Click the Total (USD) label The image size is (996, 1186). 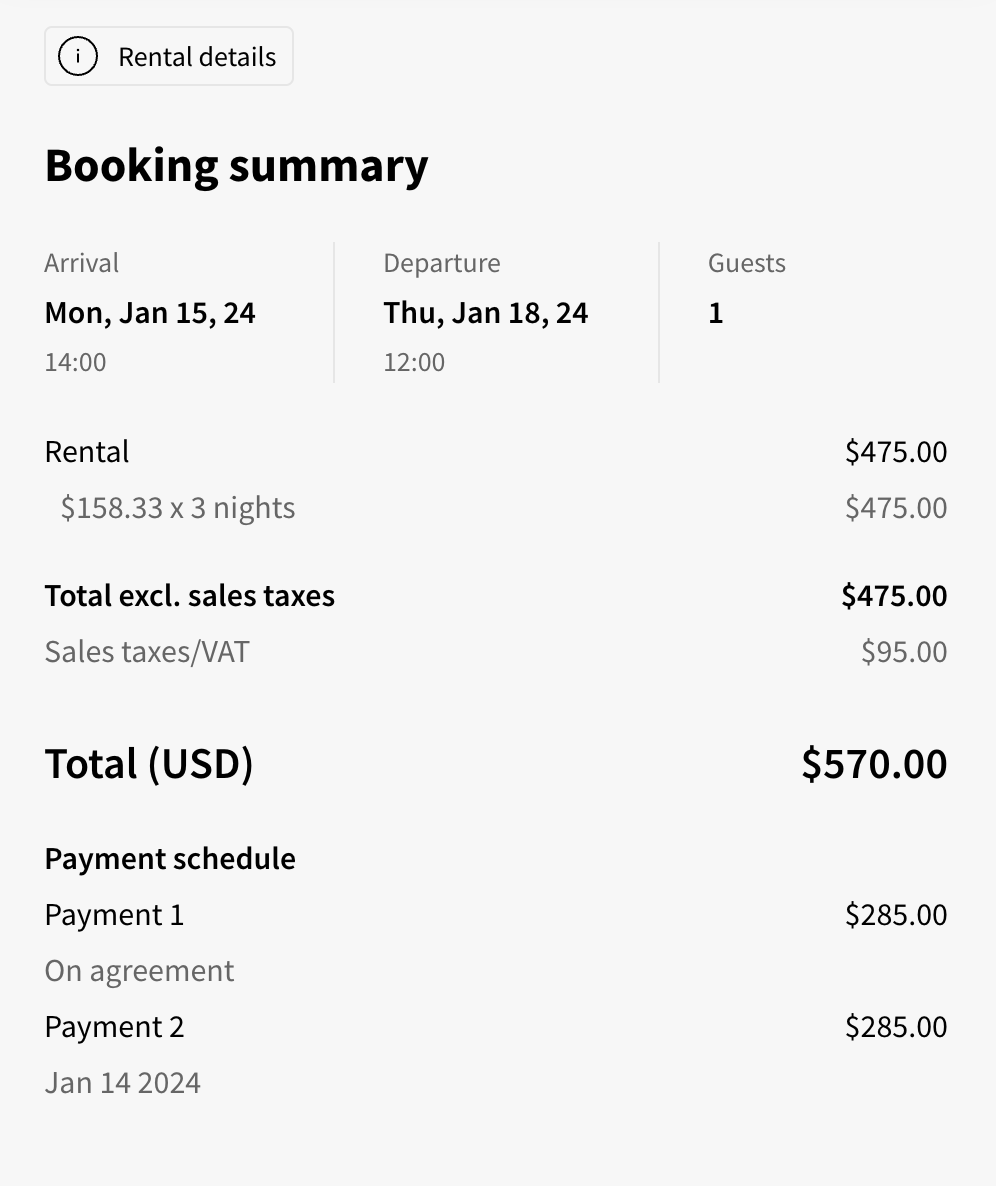(149, 764)
